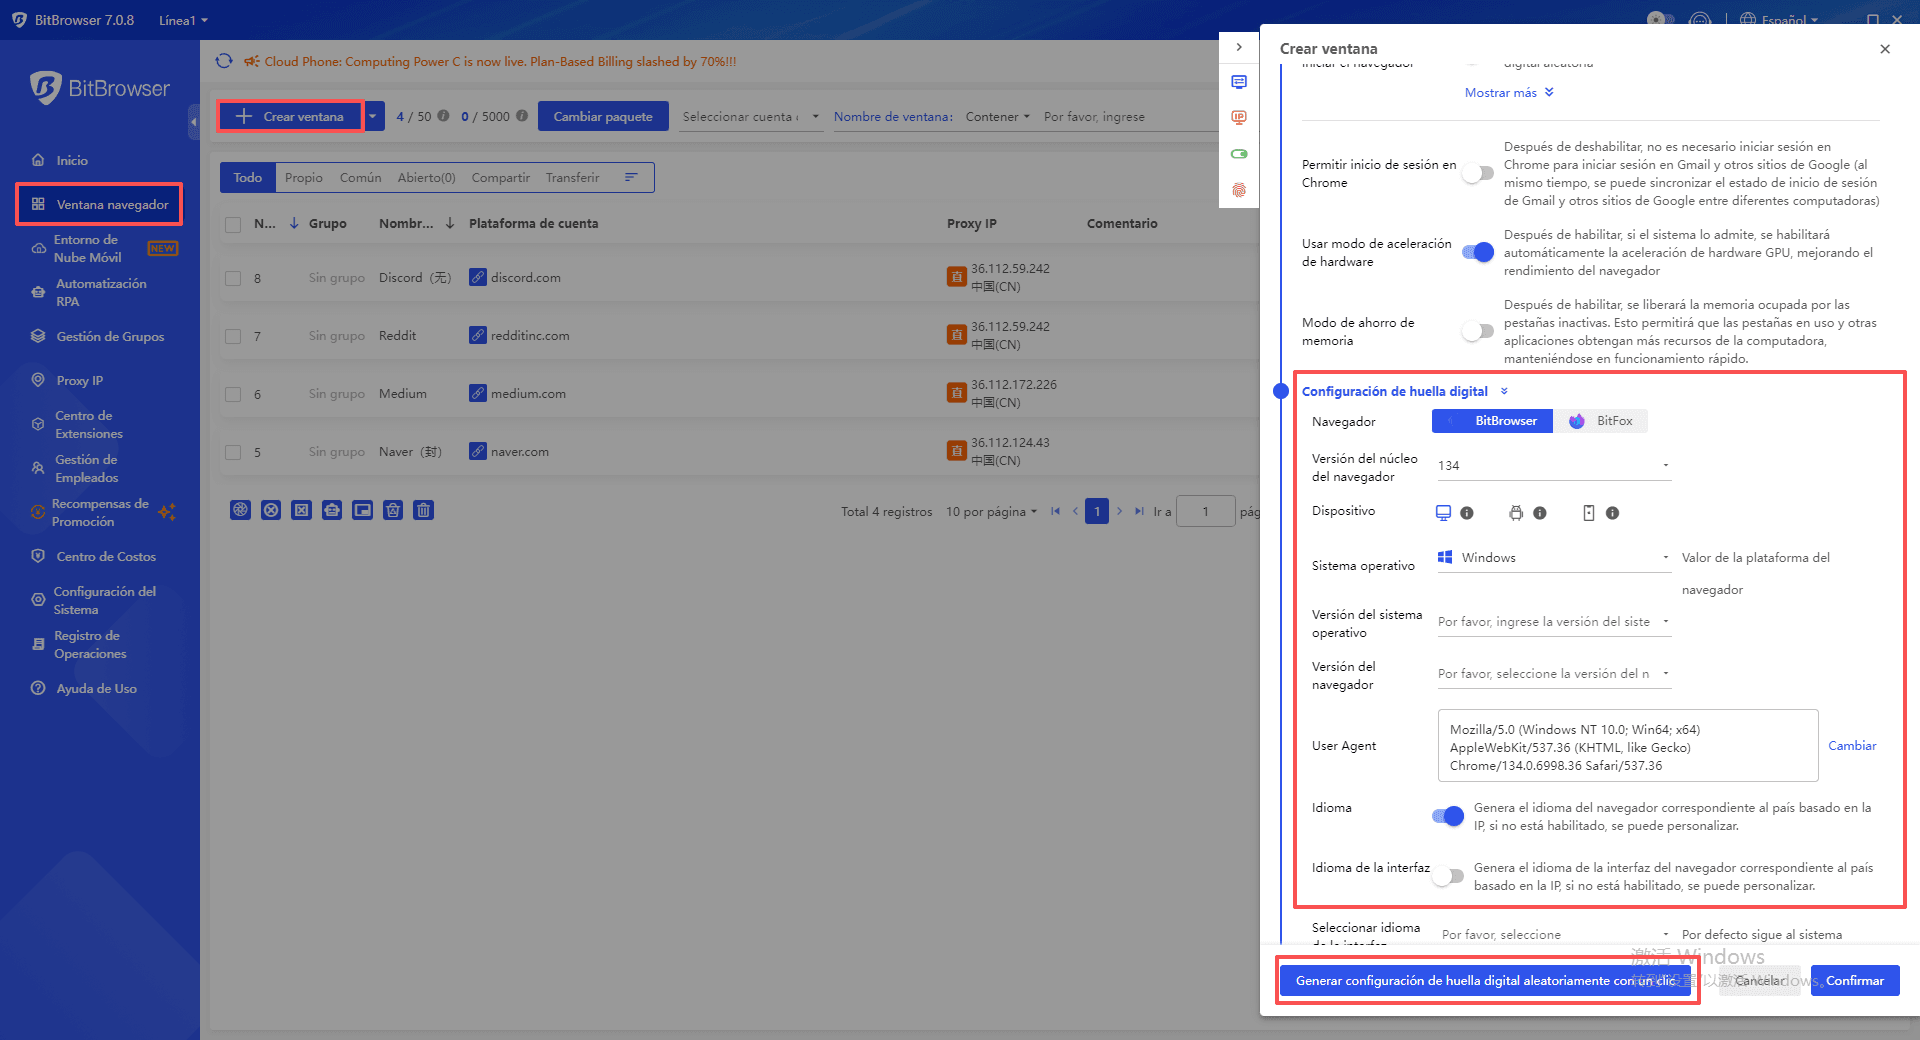
Task: Toggle the green Idioma switch
Action: (1447, 816)
